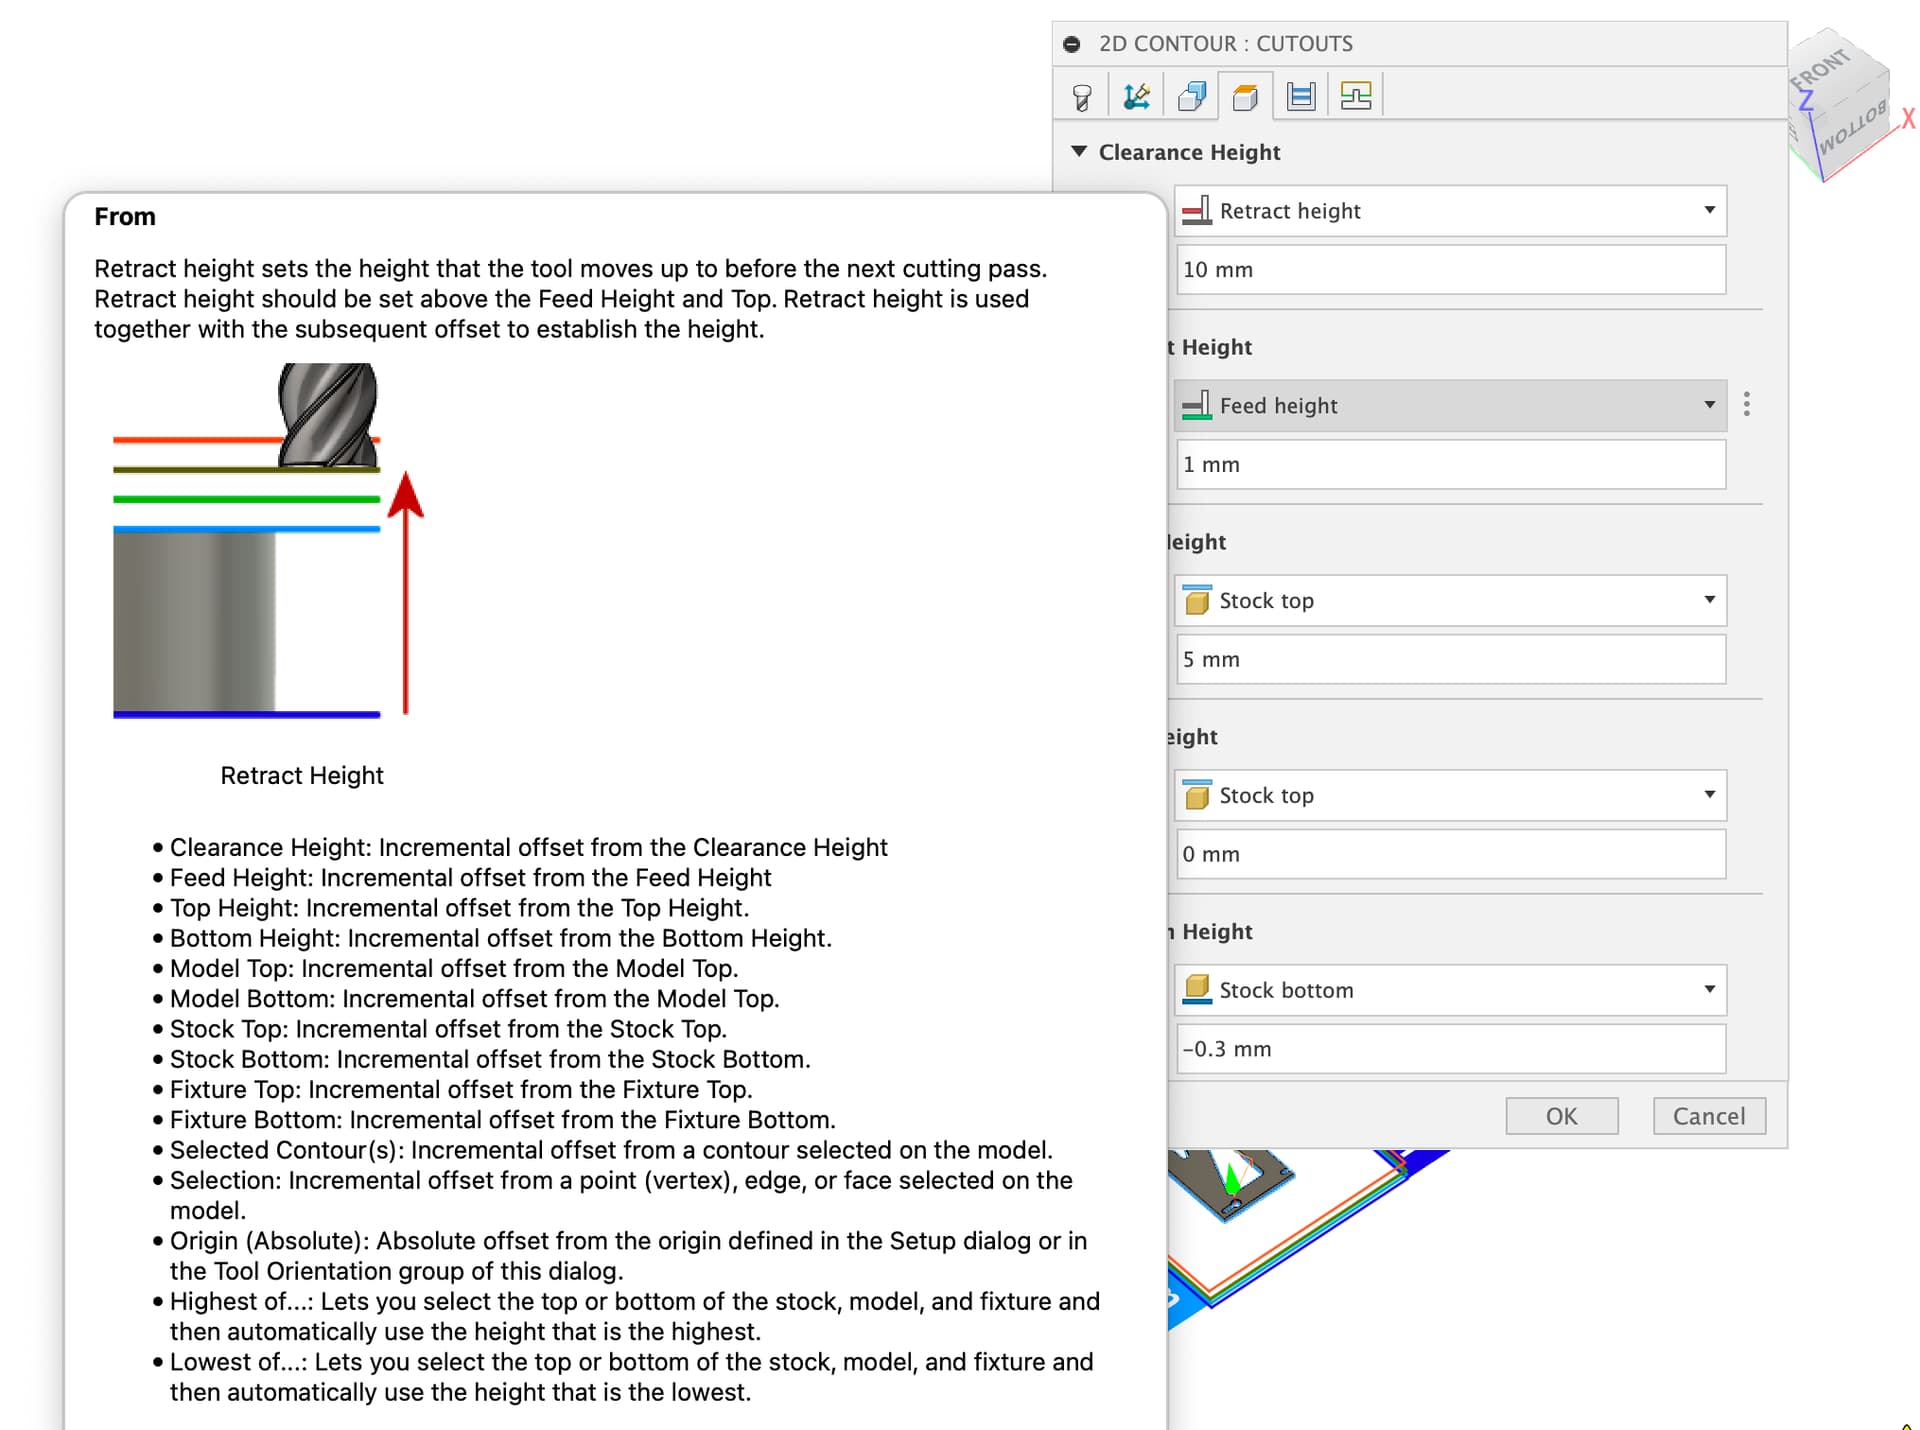
Task: Open the Linking tab icon
Action: click(x=1356, y=97)
